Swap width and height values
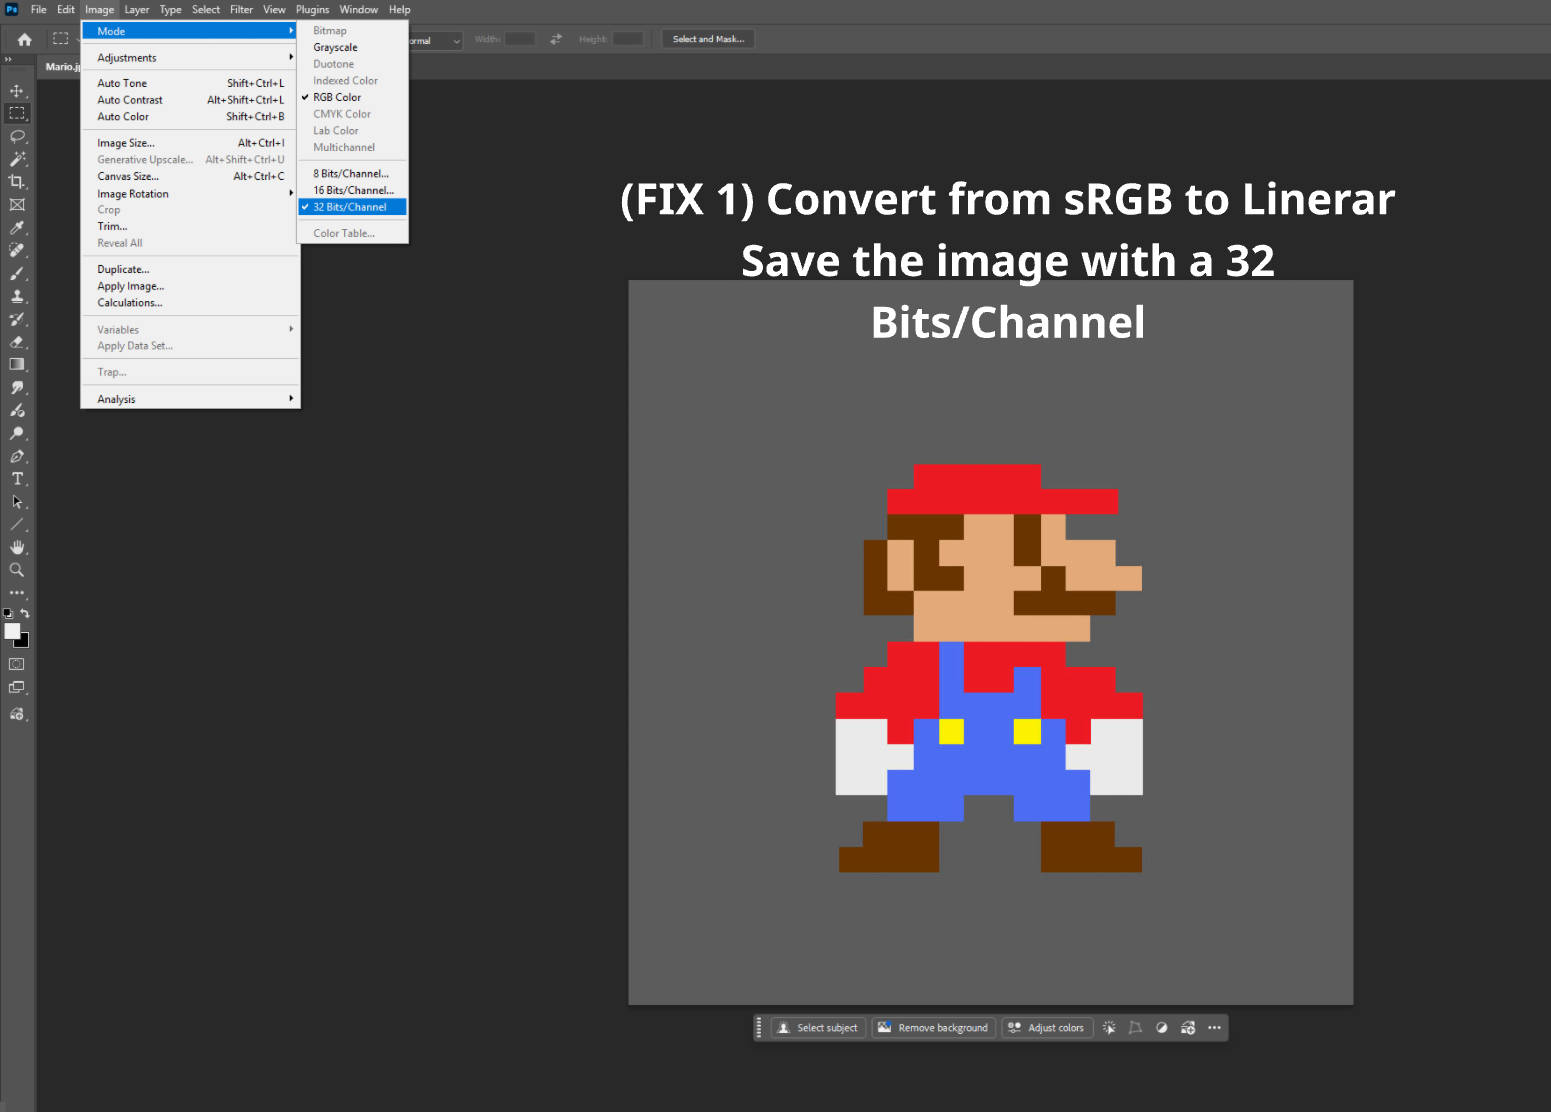This screenshot has width=1551, height=1112. tap(556, 39)
